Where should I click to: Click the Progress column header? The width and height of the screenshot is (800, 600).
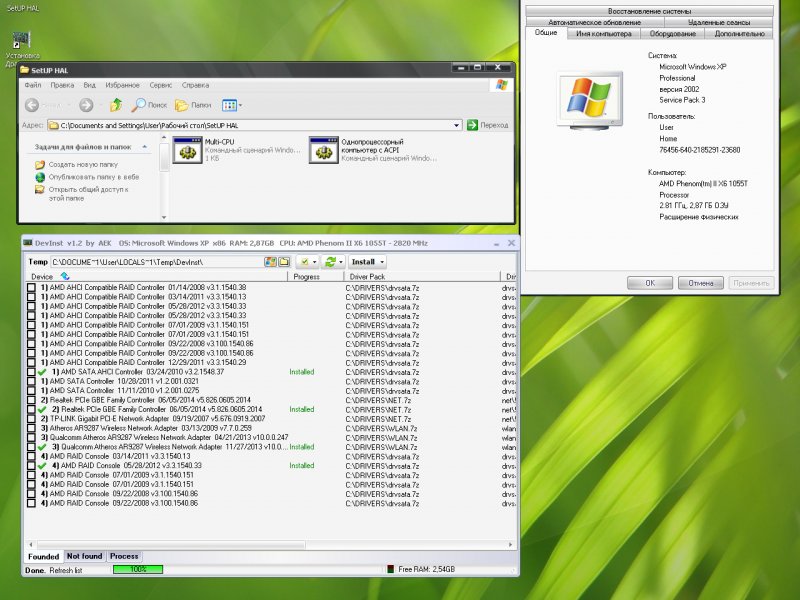coord(316,277)
